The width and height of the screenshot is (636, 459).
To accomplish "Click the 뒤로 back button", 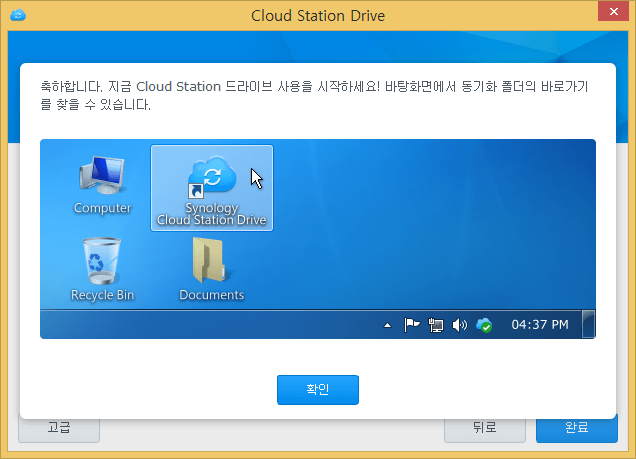I will click(485, 430).
